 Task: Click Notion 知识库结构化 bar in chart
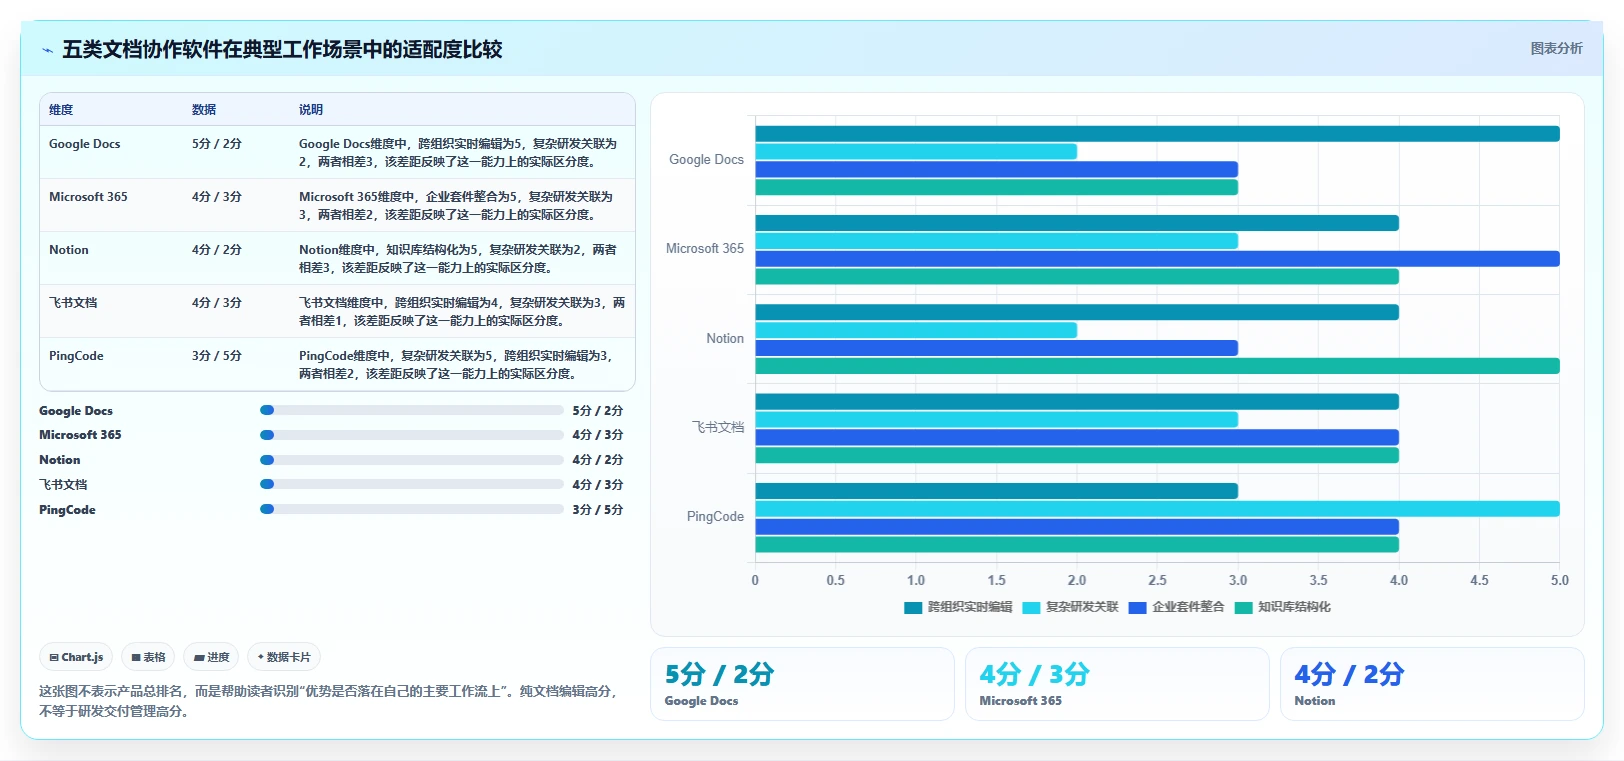click(x=1157, y=366)
